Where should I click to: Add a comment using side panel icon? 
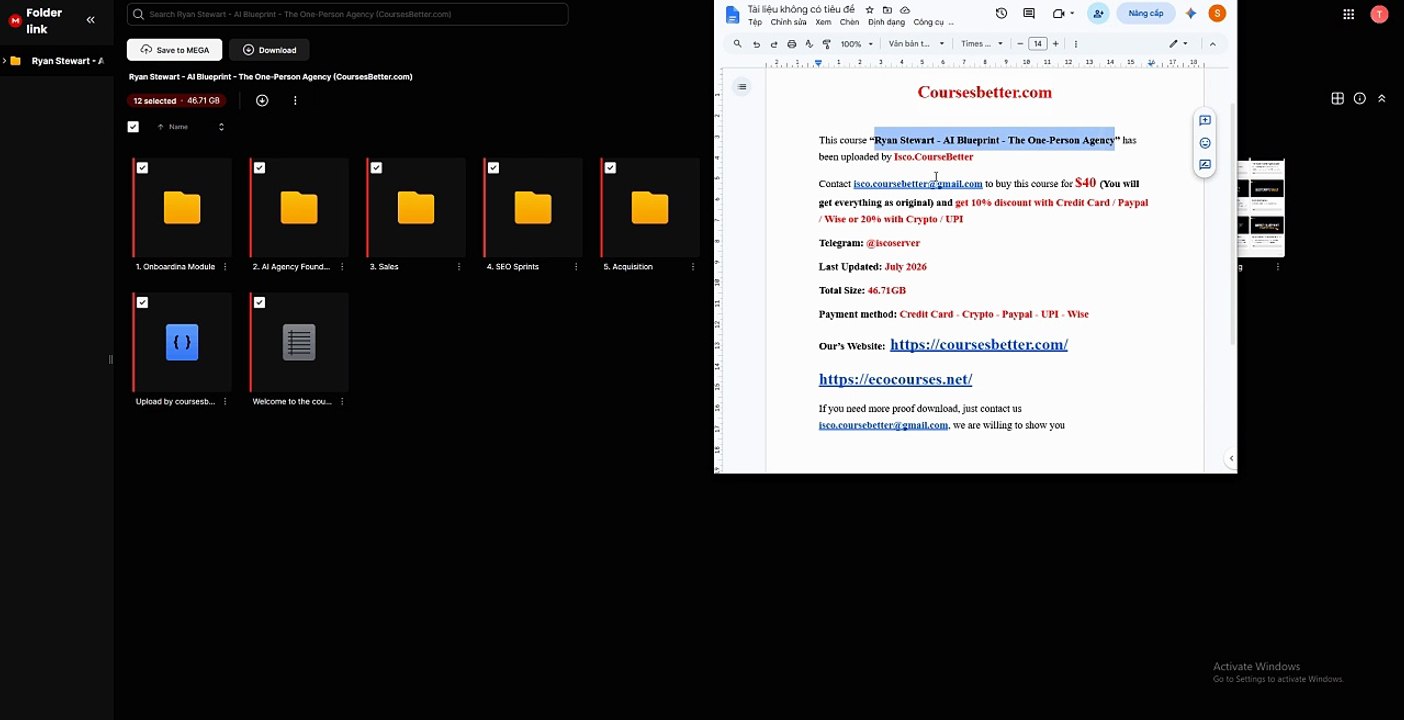(1205, 121)
